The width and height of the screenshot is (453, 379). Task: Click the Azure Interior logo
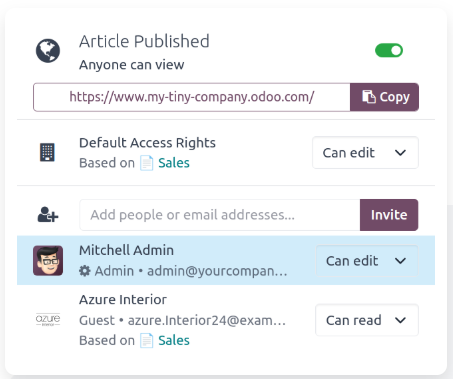[x=48, y=320]
